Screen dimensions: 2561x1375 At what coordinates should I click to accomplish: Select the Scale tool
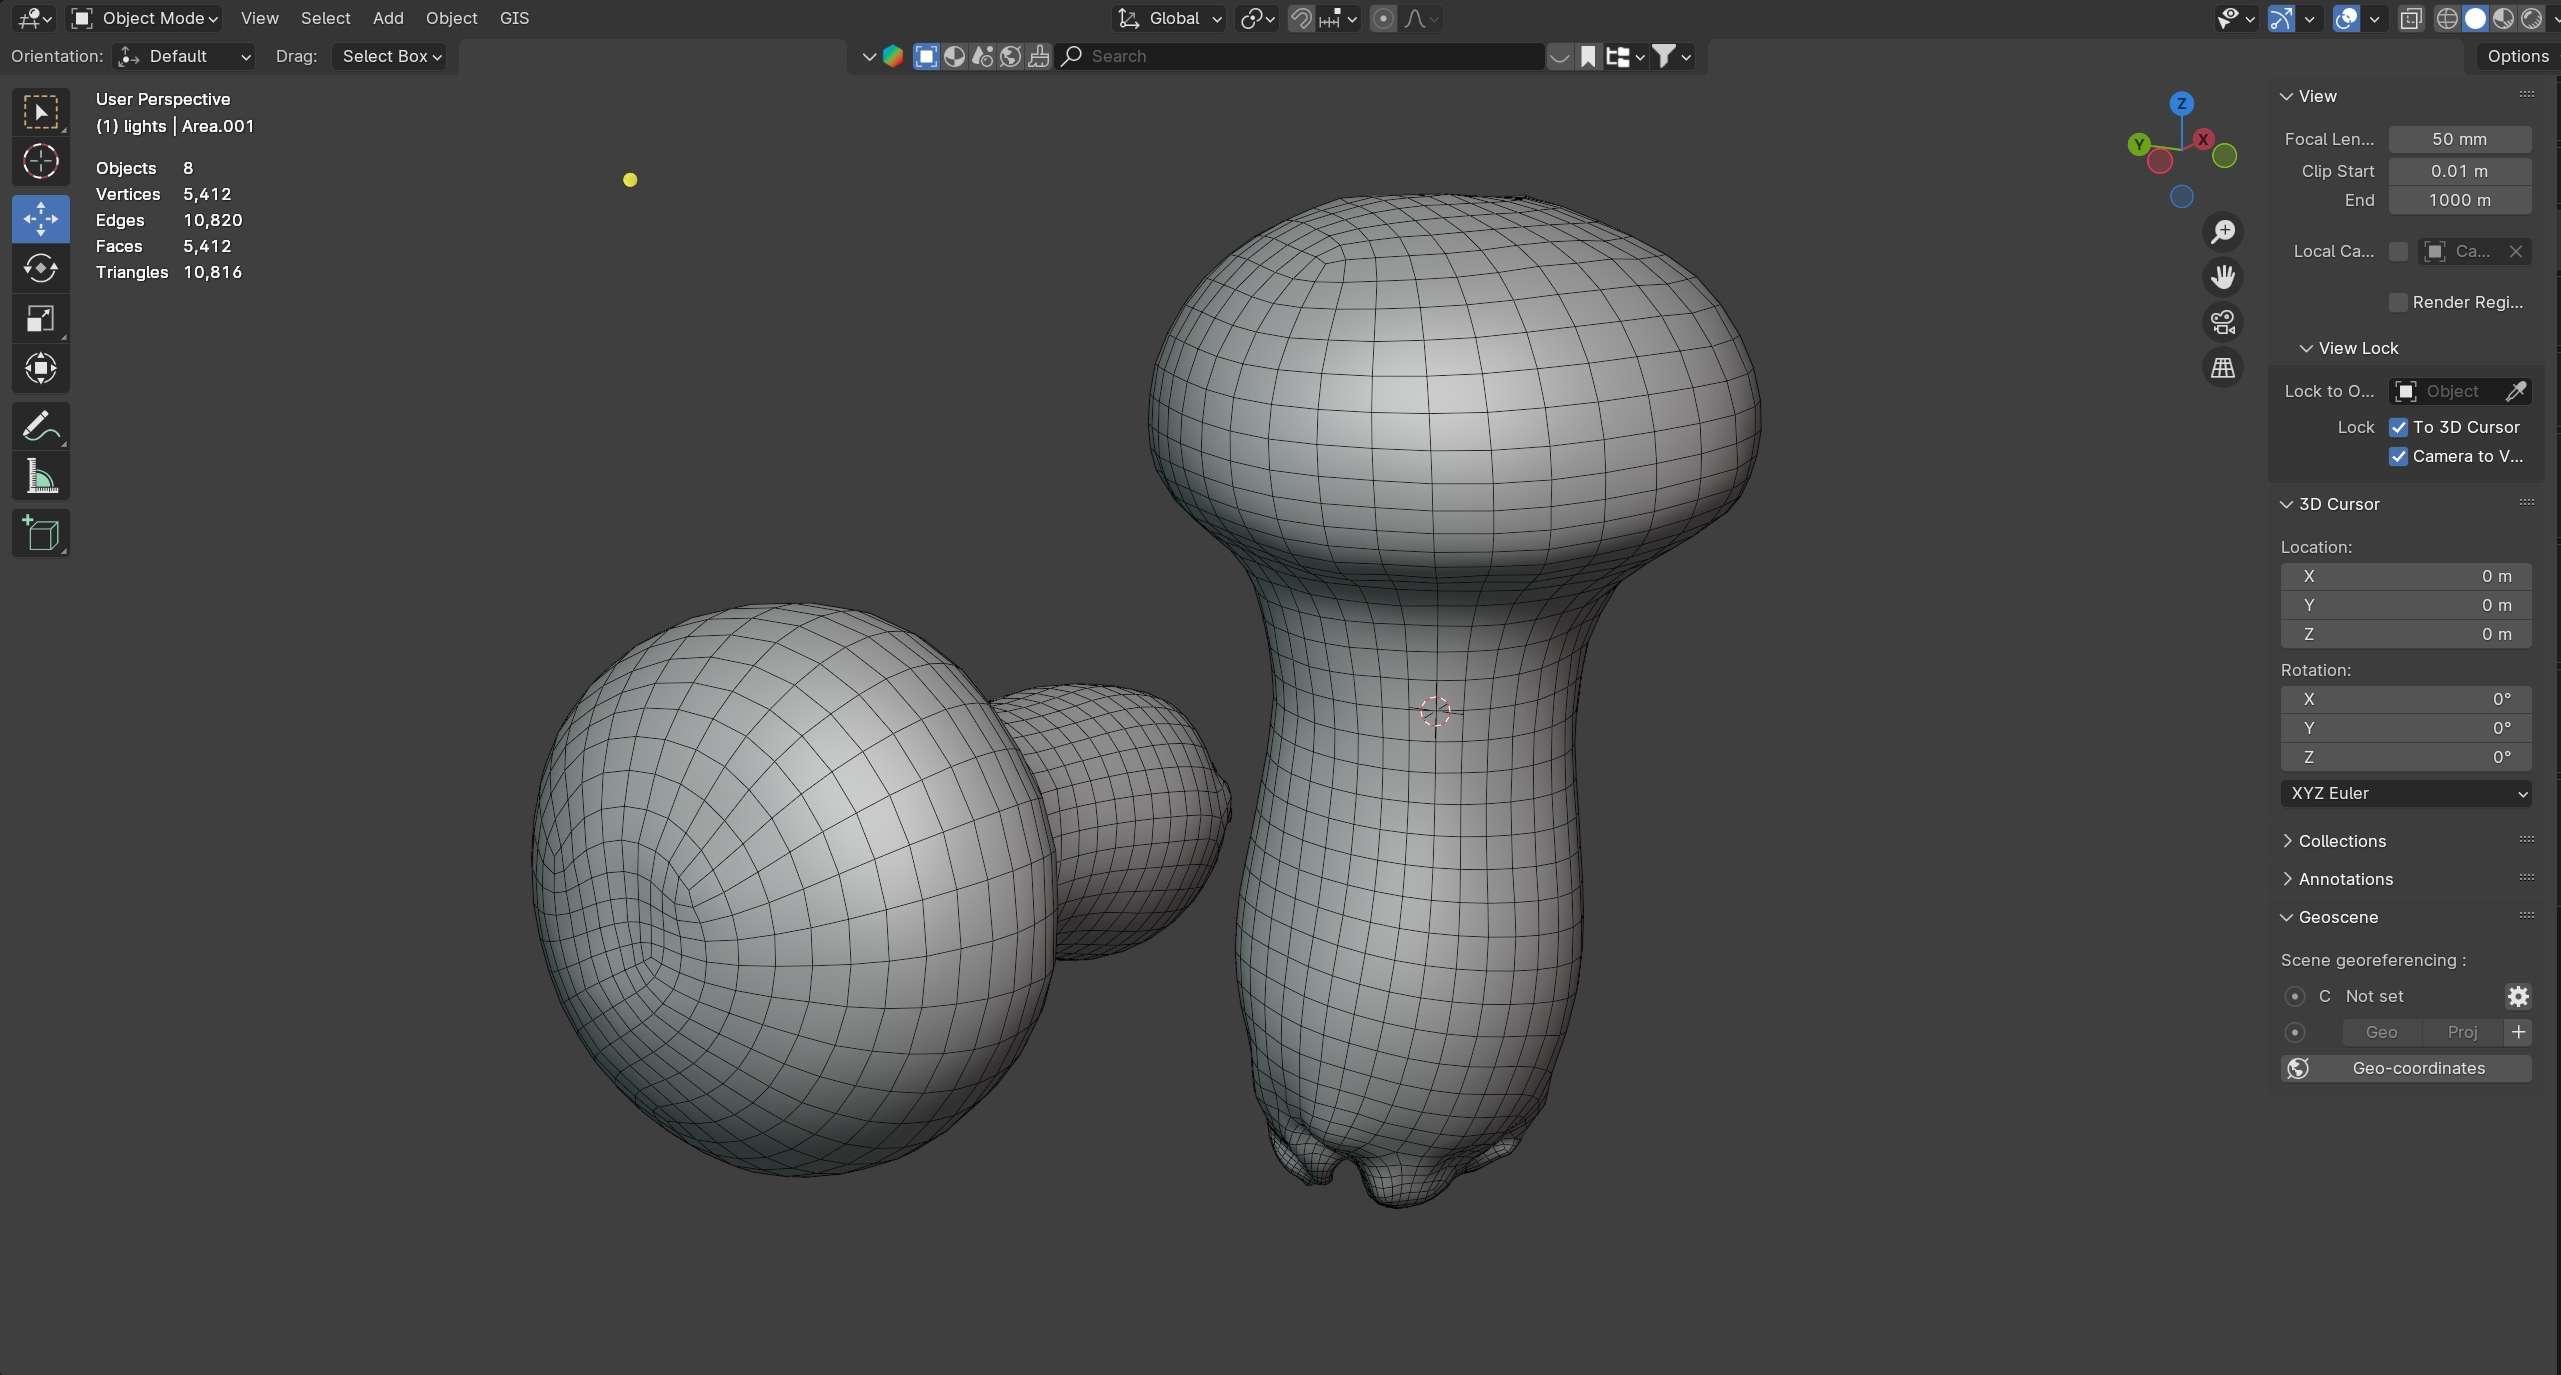pos(40,319)
